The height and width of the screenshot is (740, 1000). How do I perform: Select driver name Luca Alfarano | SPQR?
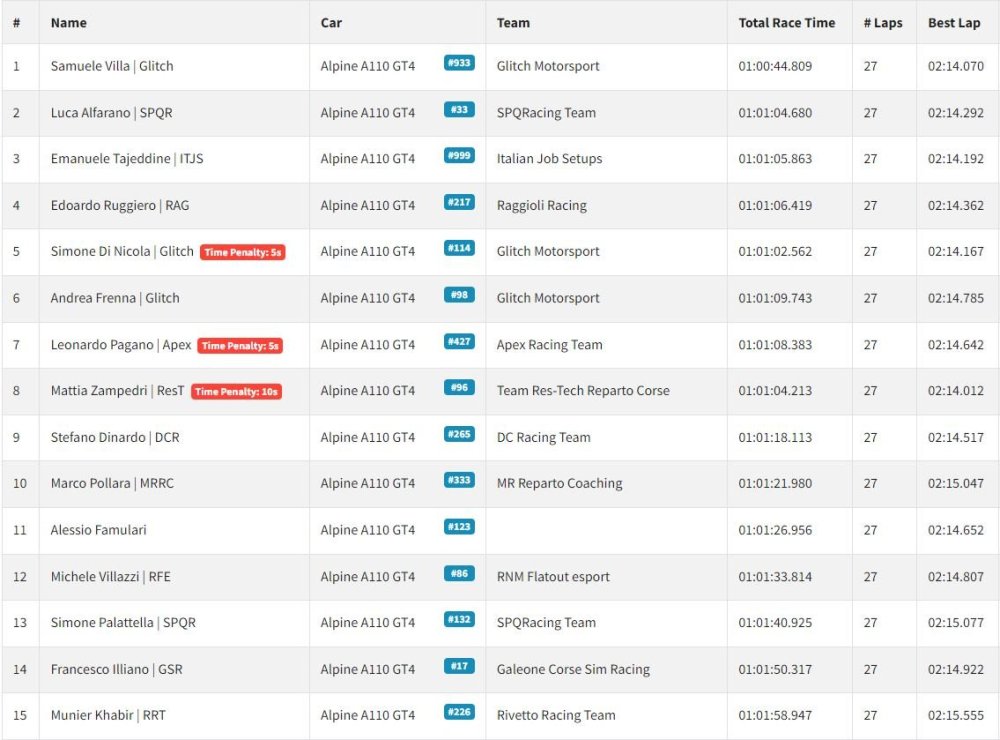pos(112,113)
